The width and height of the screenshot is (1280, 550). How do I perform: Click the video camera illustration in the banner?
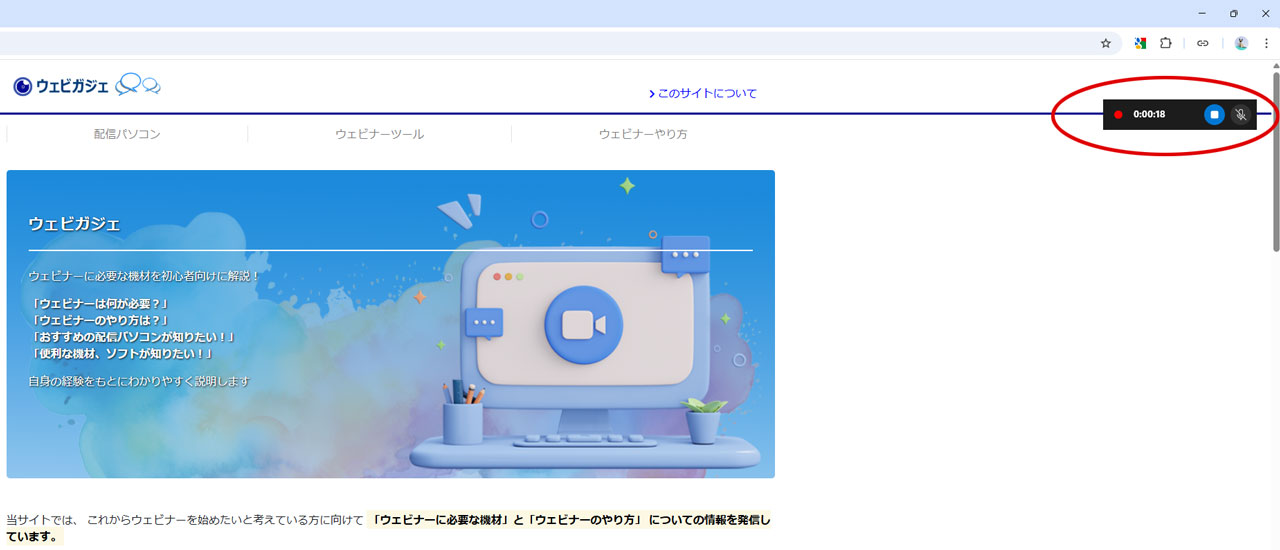pos(583,325)
